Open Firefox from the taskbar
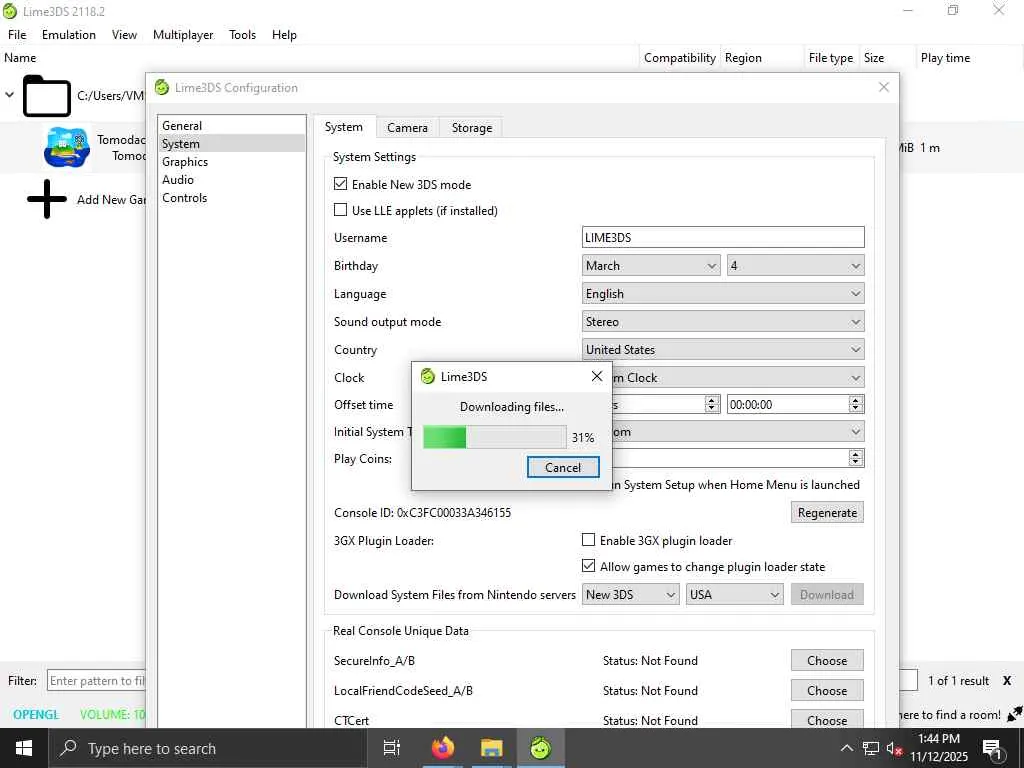The image size is (1024, 768). 443,748
